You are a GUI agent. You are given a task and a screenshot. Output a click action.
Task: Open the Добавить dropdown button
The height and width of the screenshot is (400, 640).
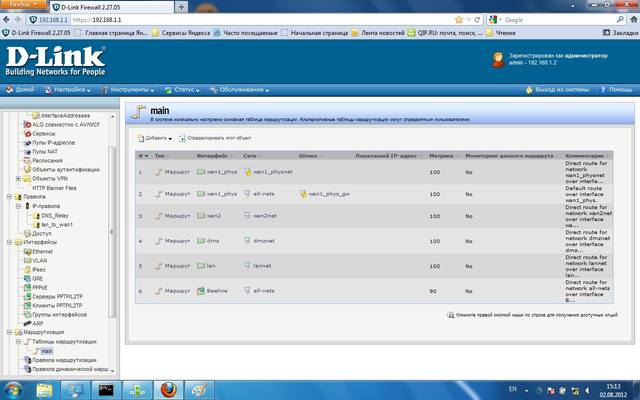tap(155, 138)
